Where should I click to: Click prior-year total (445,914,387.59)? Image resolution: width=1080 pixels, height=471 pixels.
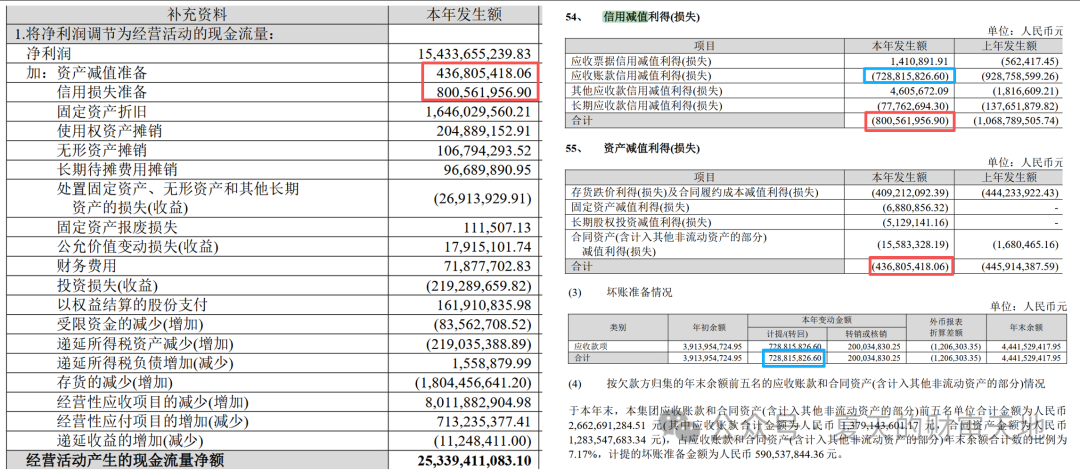[1018, 265]
